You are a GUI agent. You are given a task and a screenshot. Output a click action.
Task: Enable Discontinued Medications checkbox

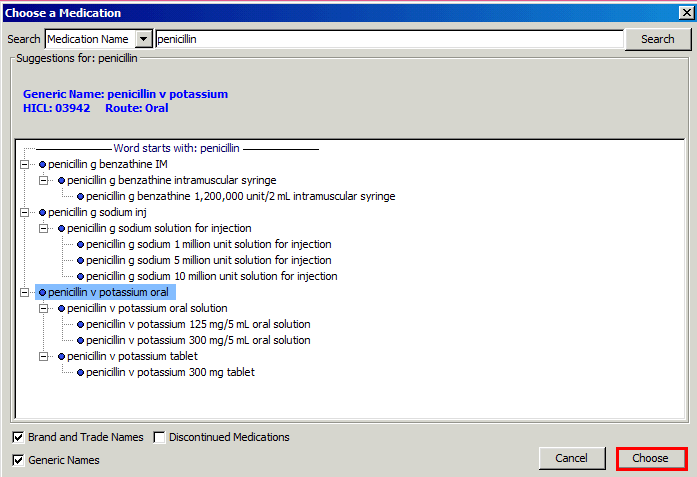coord(160,437)
